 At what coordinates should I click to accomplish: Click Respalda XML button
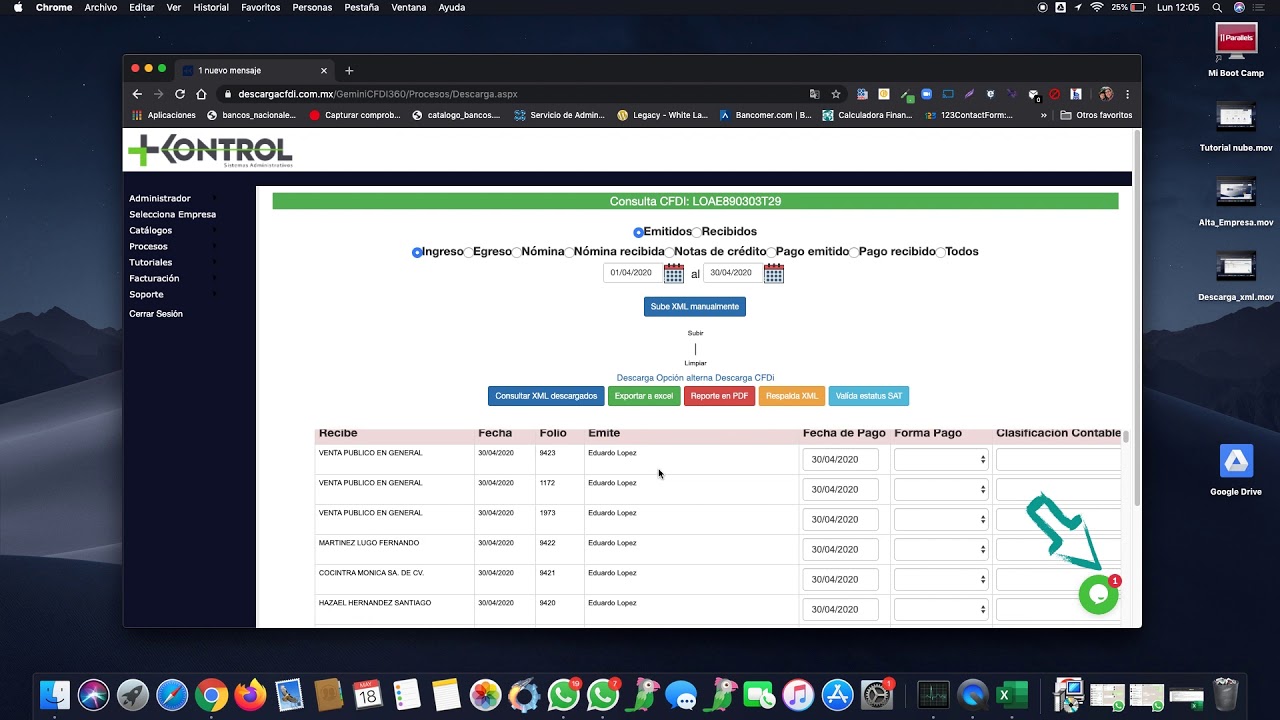(792, 396)
